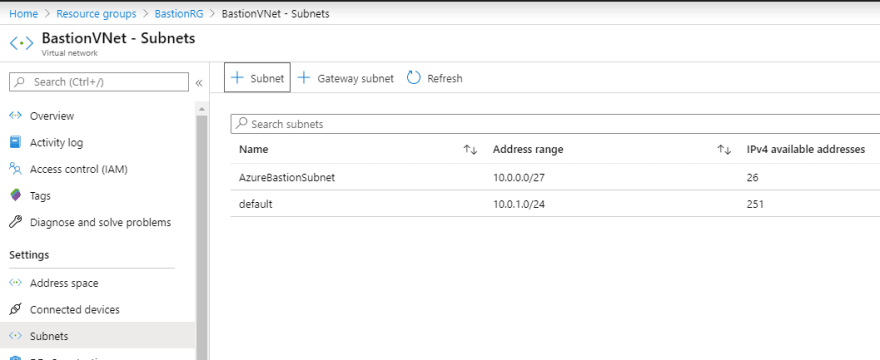Sort by the Address range column arrows
The height and width of the screenshot is (360, 880).
[x=724, y=149]
